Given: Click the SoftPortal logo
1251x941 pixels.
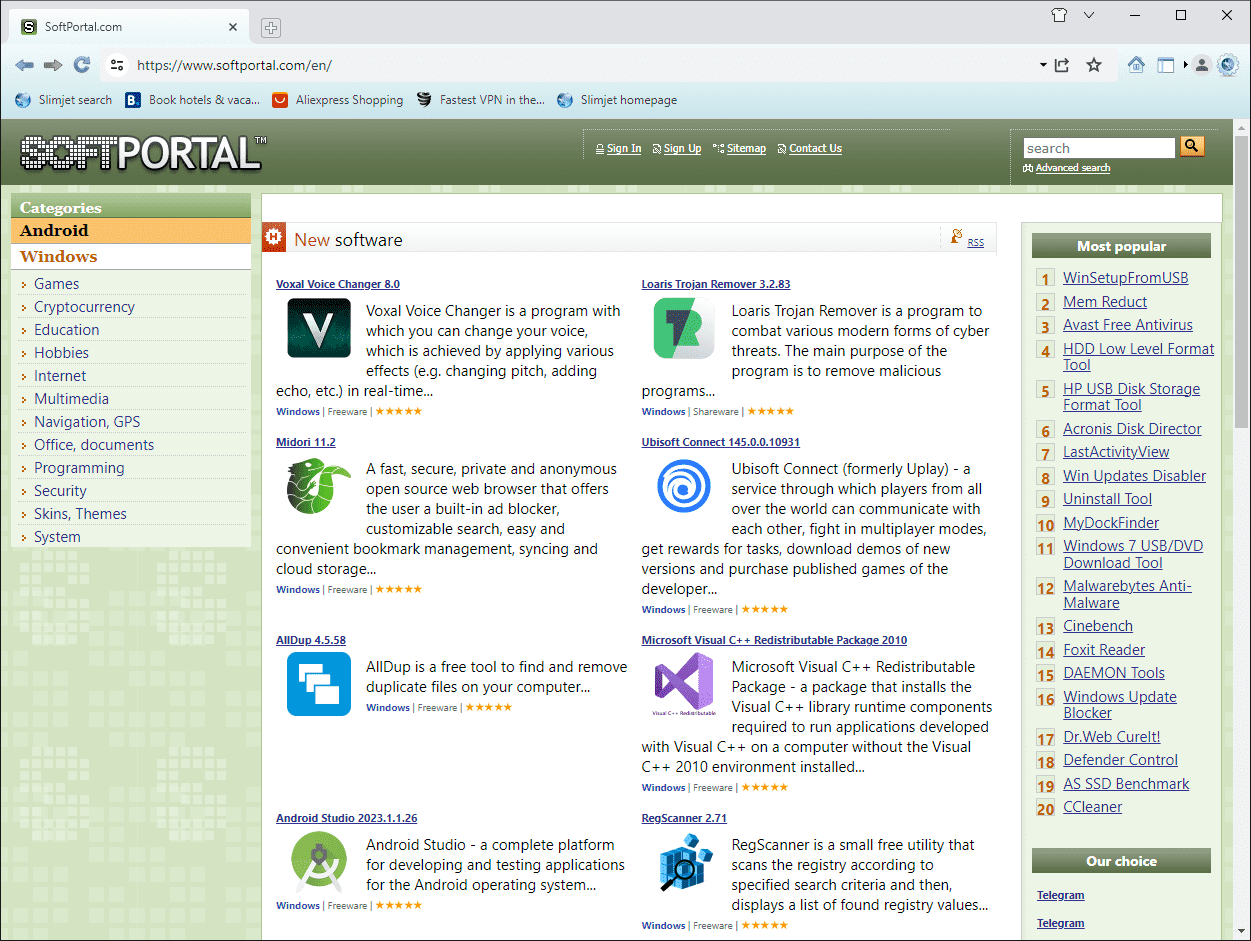Looking at the screenshot, I should pos(143,152).
